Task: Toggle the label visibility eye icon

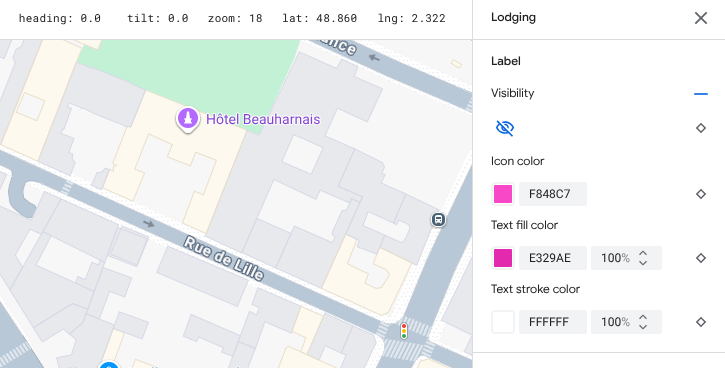Action: [x=504, y=128]
